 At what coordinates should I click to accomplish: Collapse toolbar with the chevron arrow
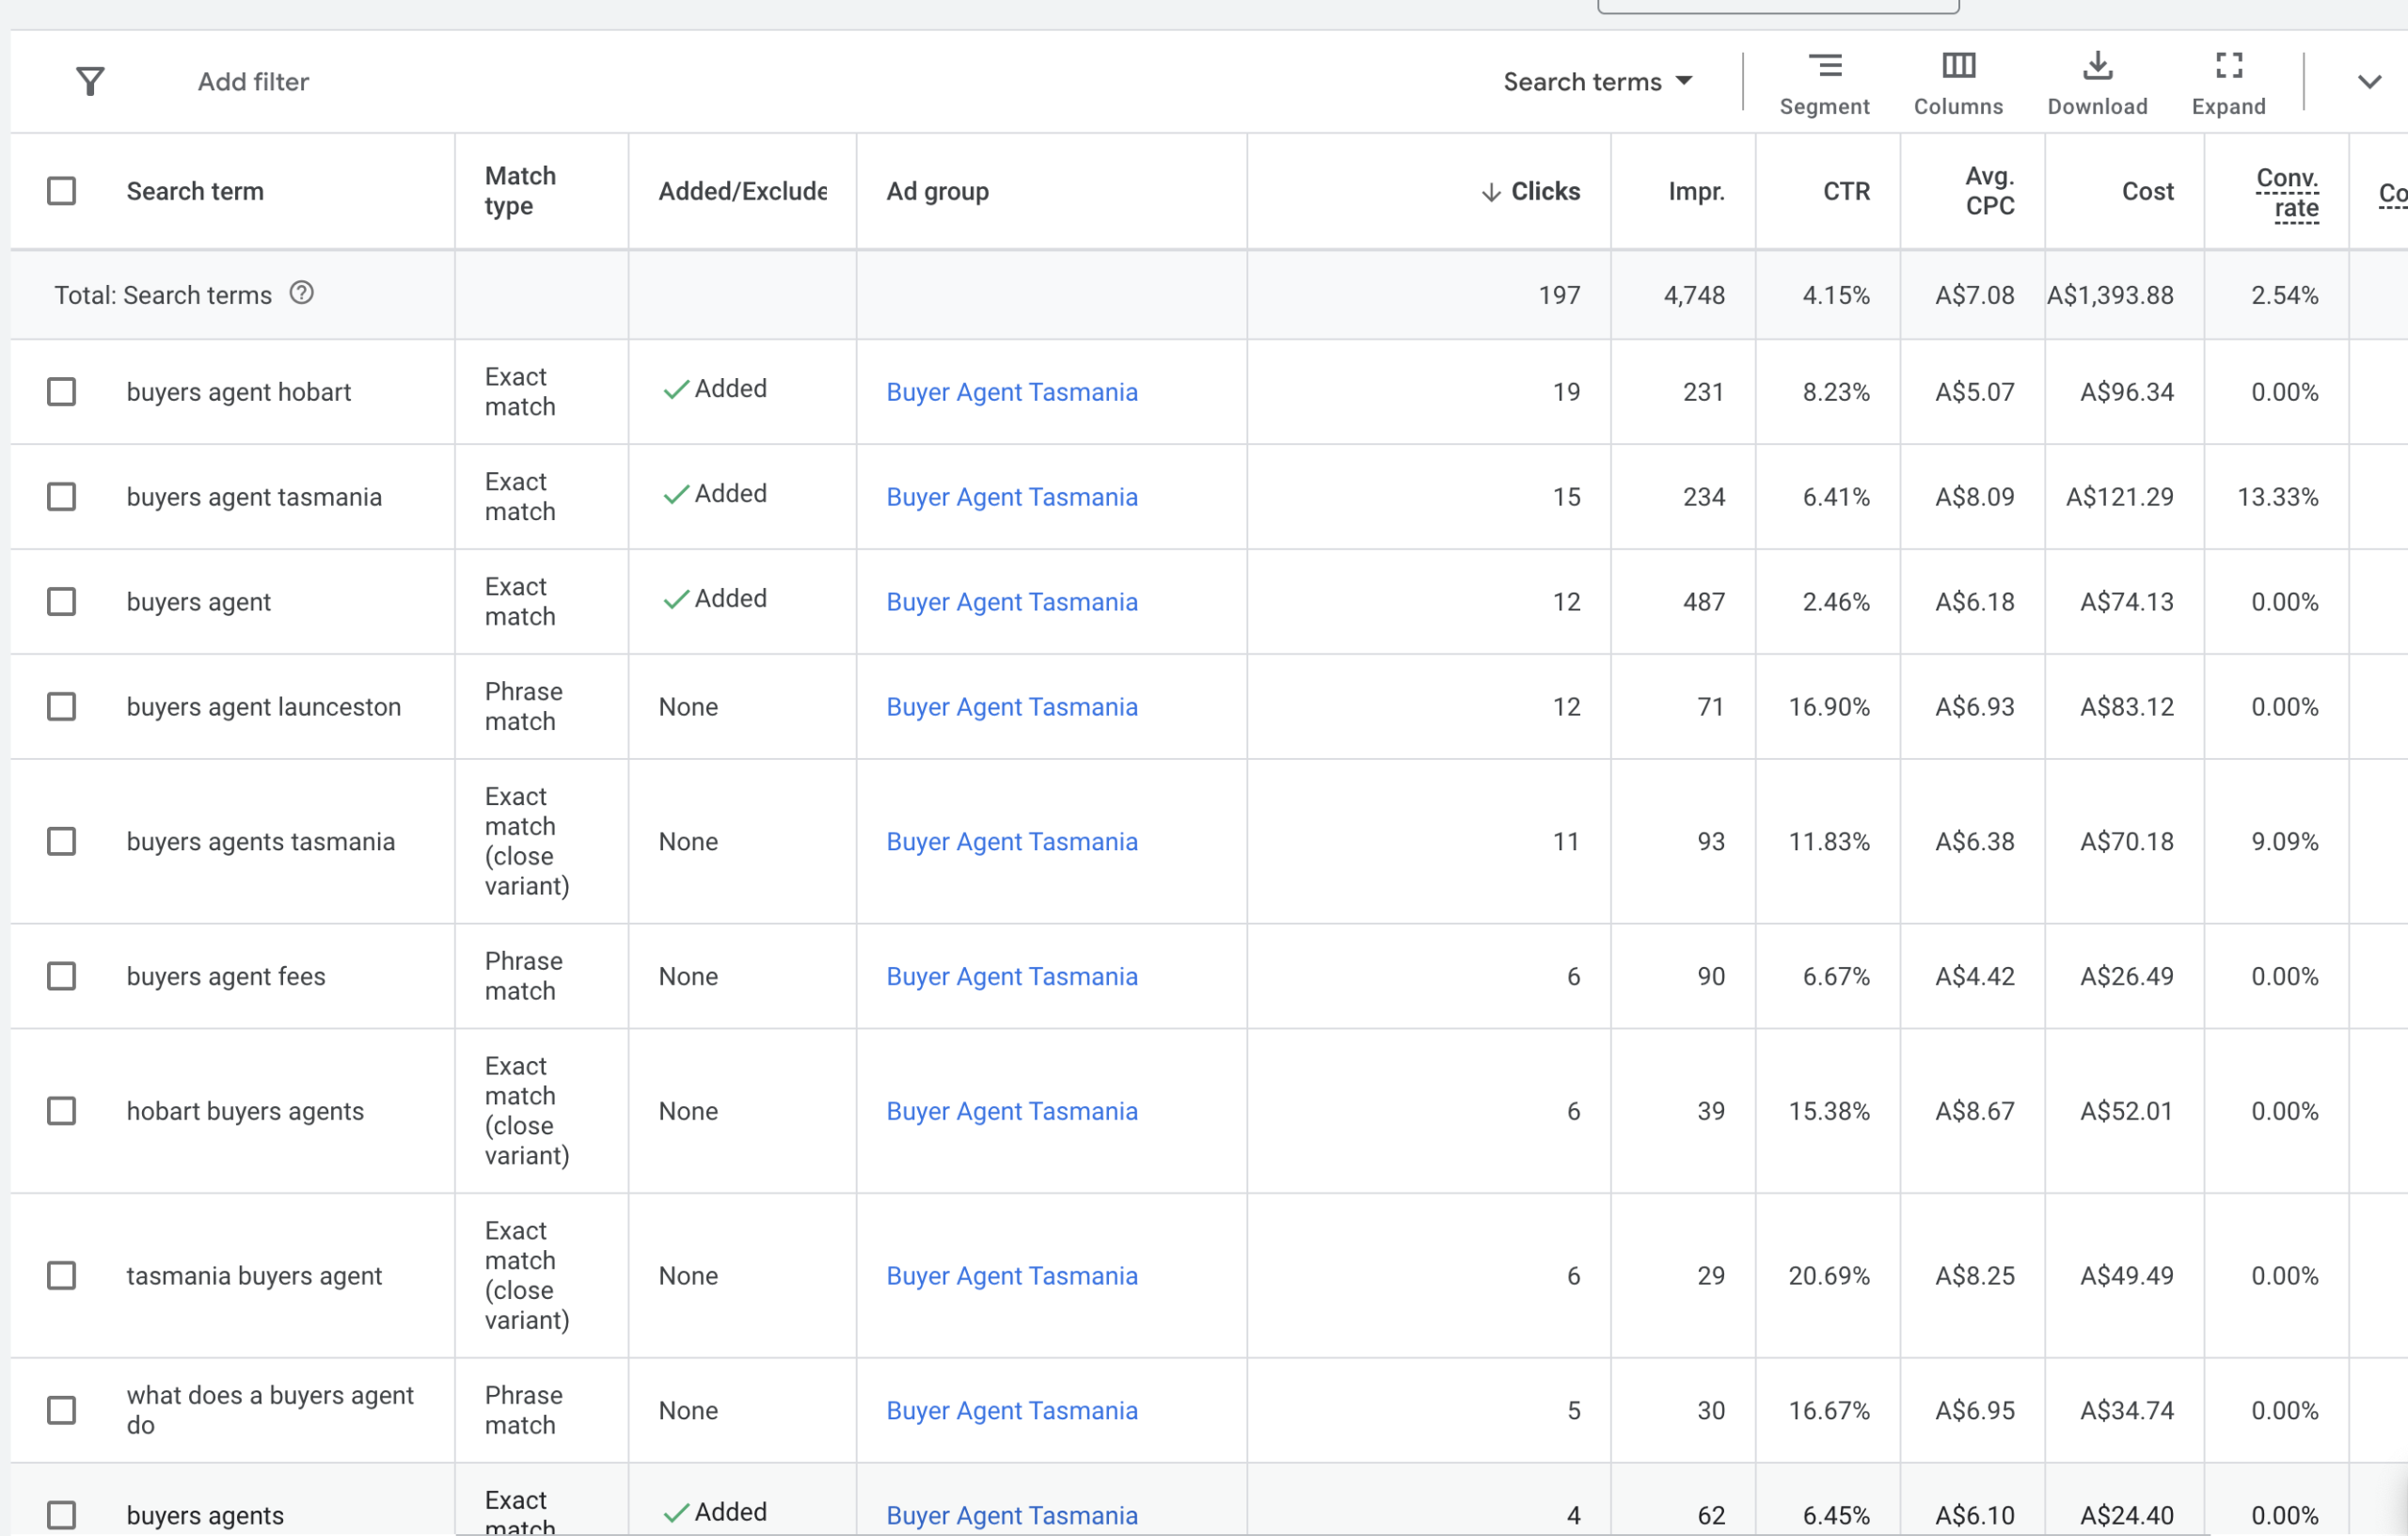tap(2368, 82)
